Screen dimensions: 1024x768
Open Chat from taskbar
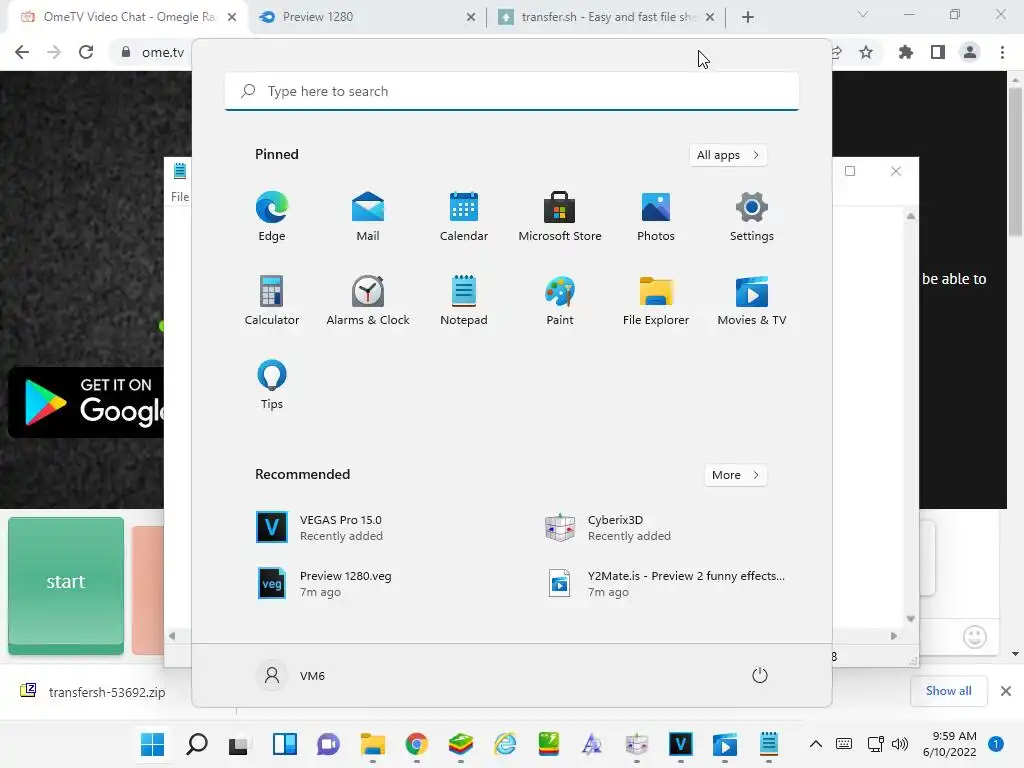tap(328, 744)
